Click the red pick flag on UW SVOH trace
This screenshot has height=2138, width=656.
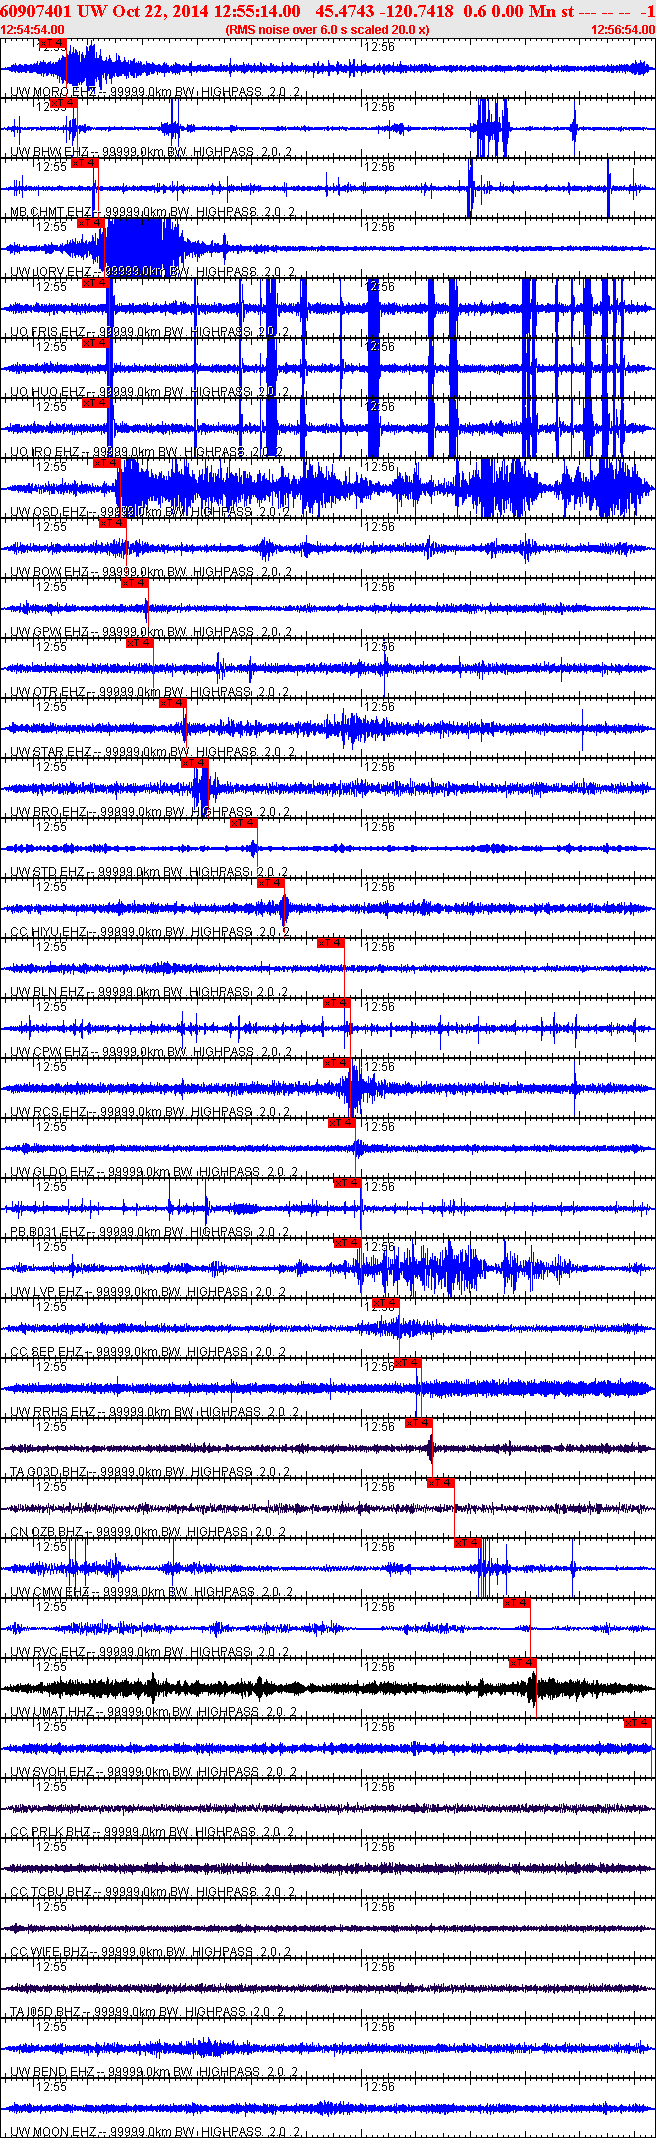(x=638, y=1723)
